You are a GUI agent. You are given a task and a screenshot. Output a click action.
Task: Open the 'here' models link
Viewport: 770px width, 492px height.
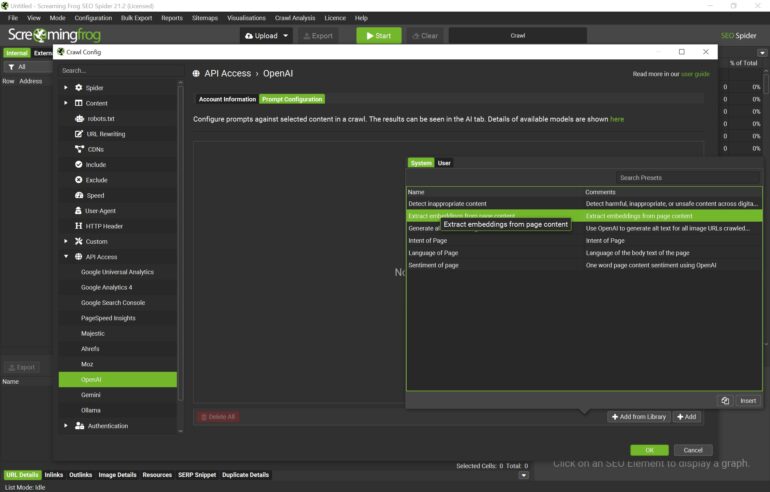617,119
